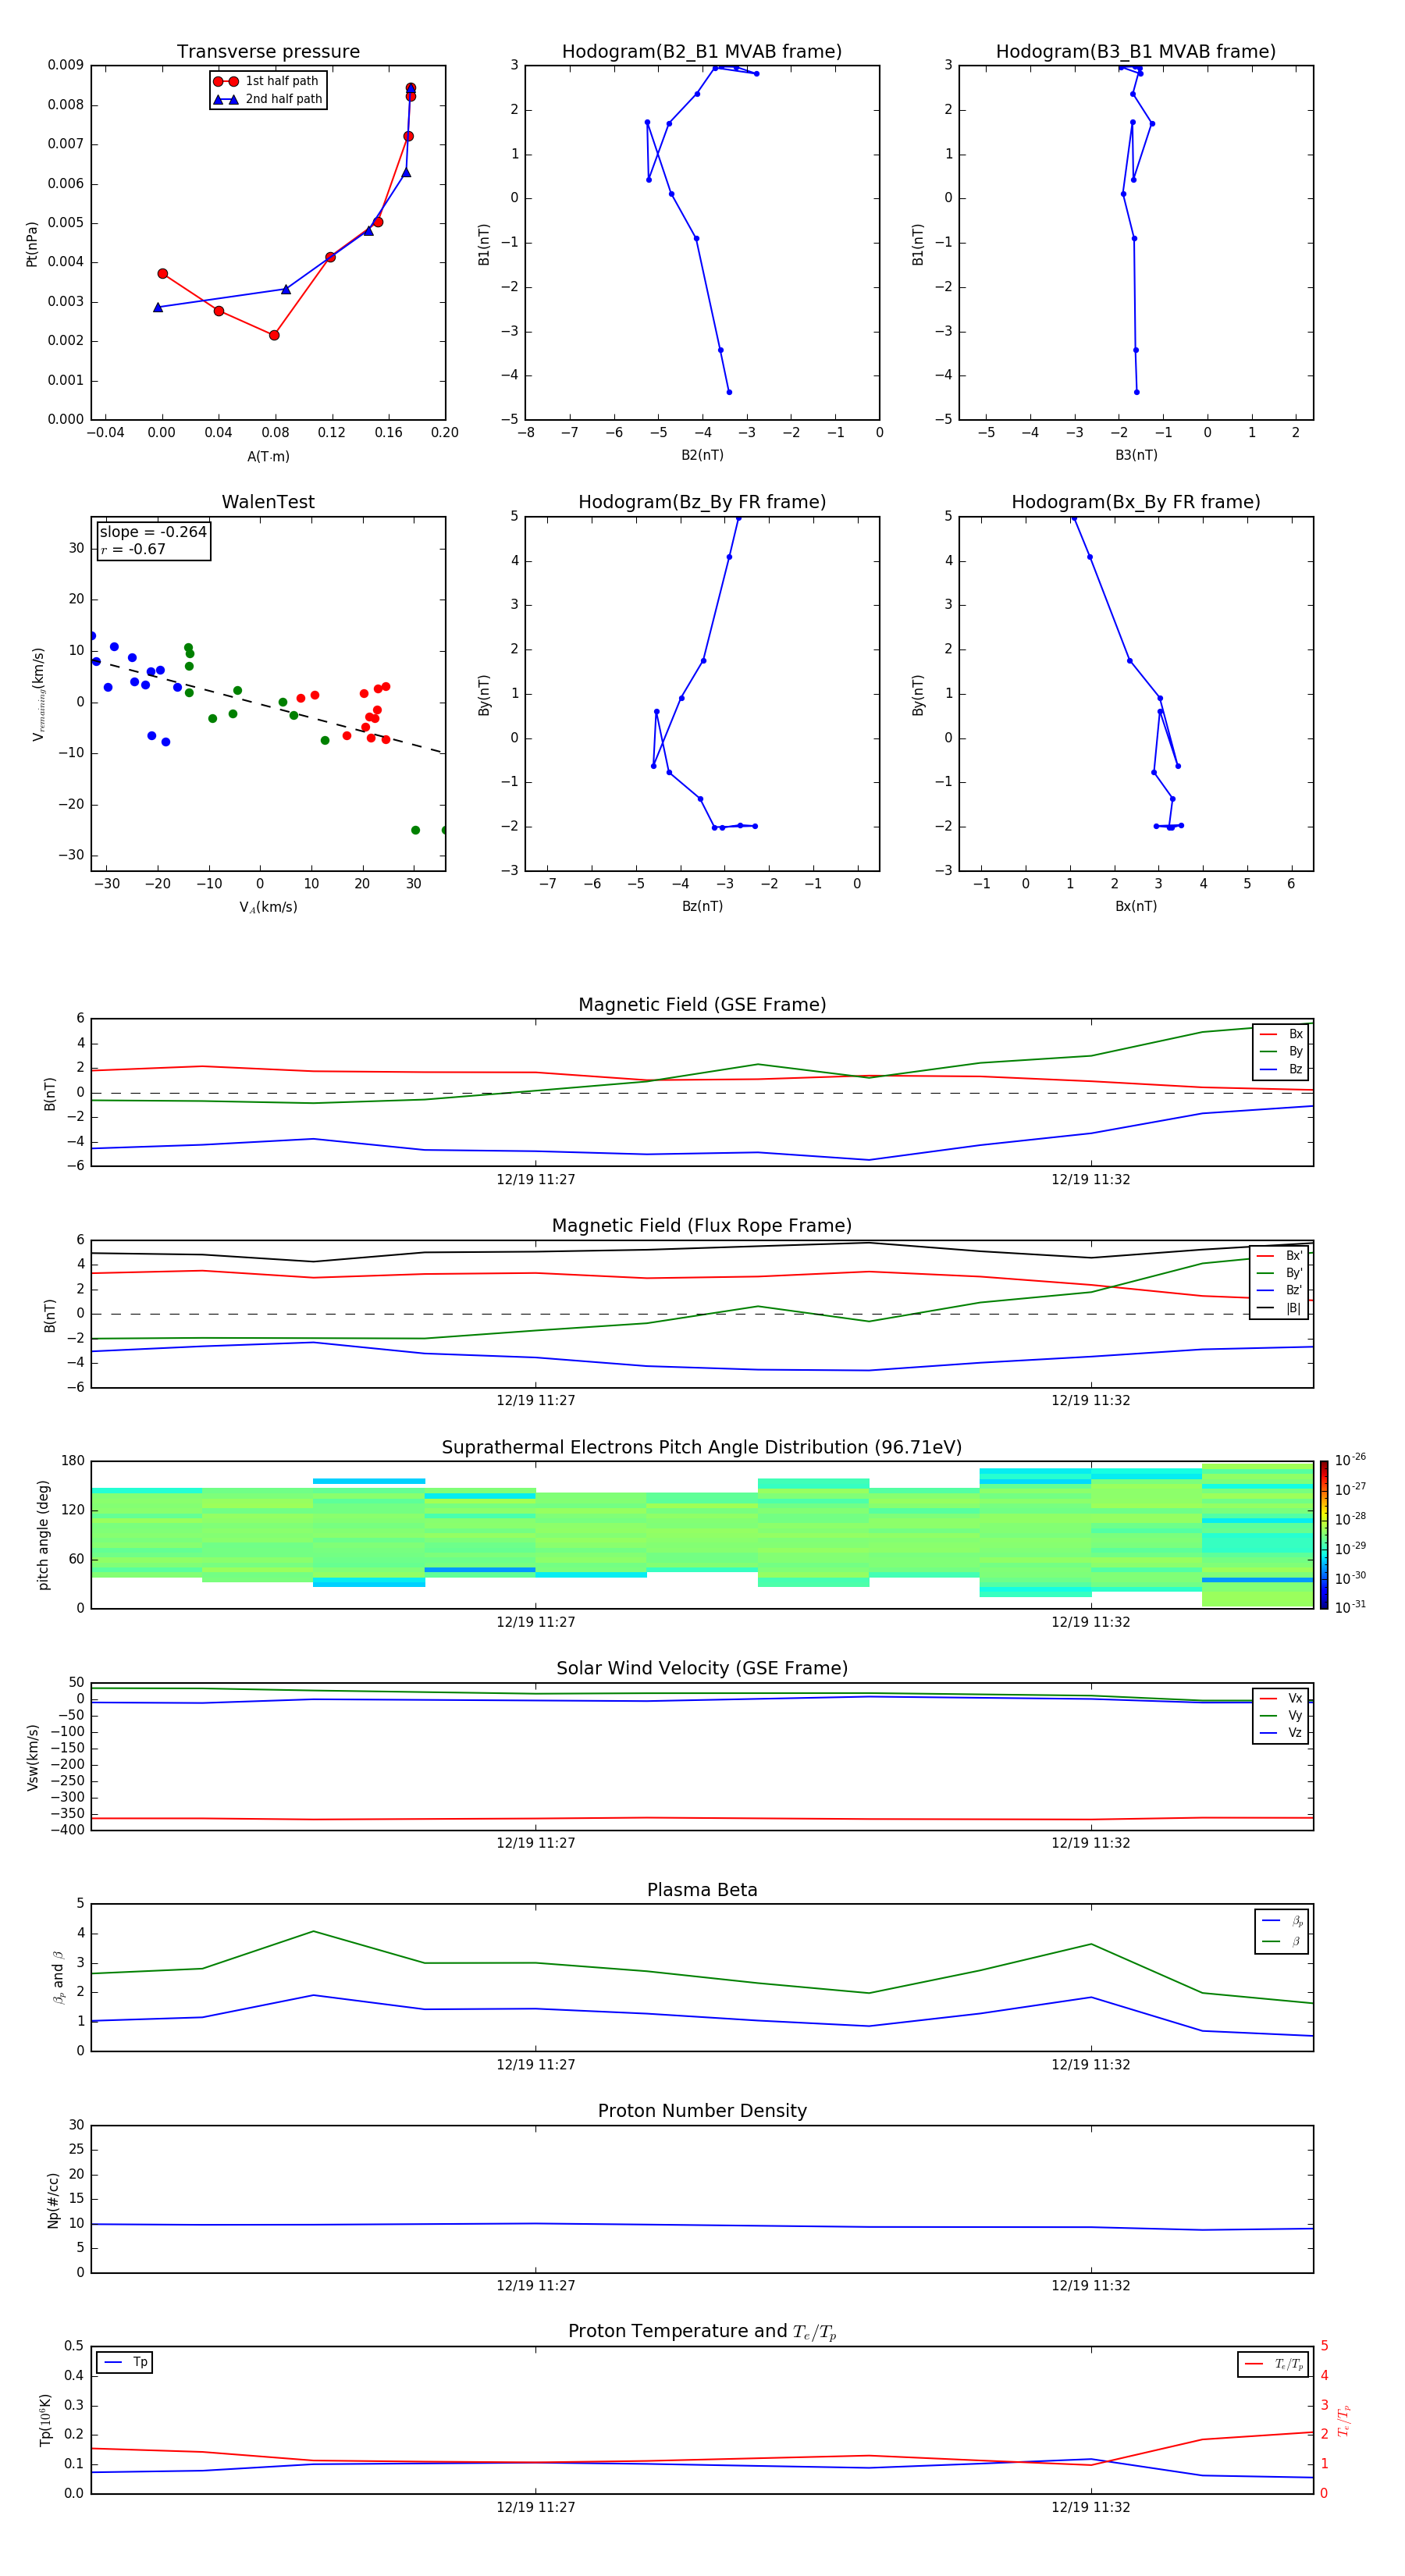This screenshot has width=1405, height=2576.
Task: Select 'By' in the GSE magnetic field legend
Action: (x=1281, y=1051)
